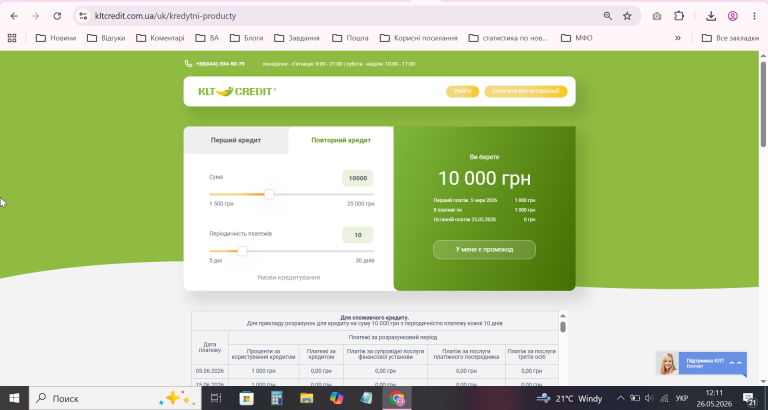Open the Chrome profile avatar

(x=733, y=16)
